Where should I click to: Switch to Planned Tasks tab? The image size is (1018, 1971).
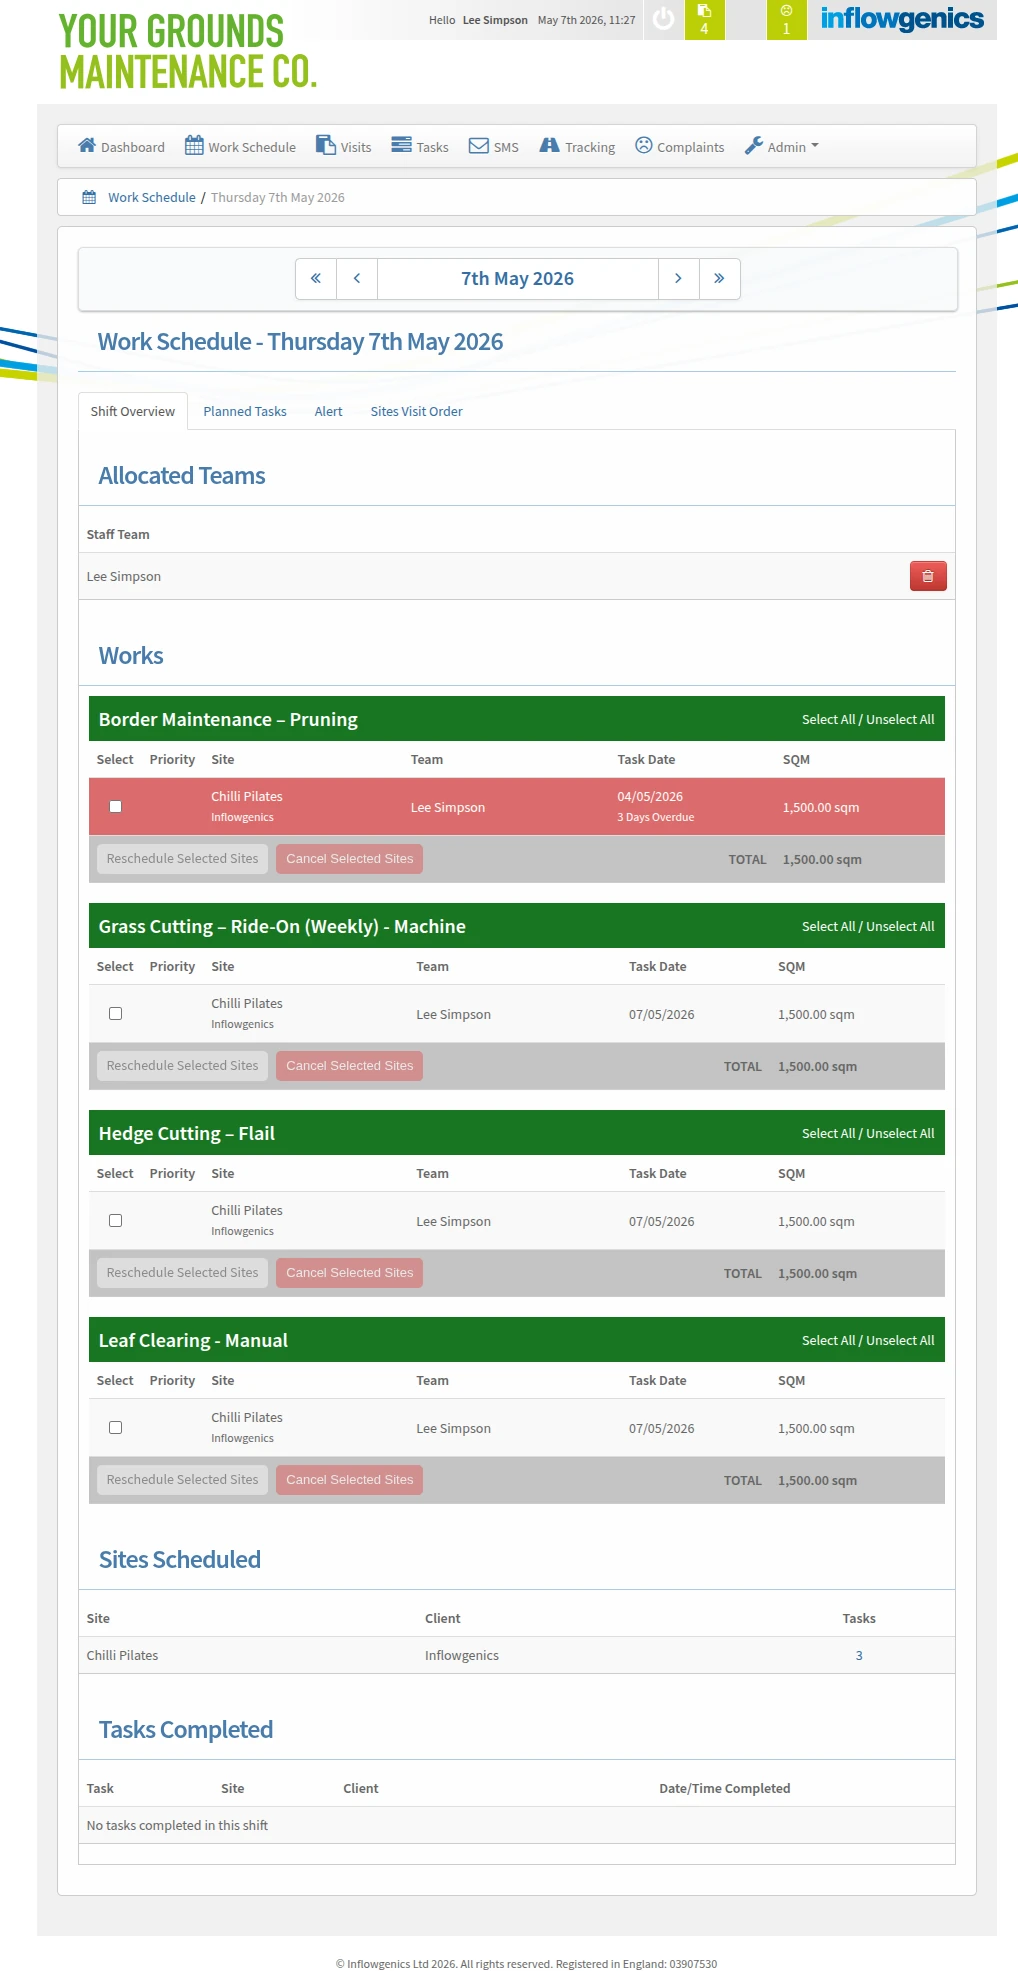[x=245, y=411]
